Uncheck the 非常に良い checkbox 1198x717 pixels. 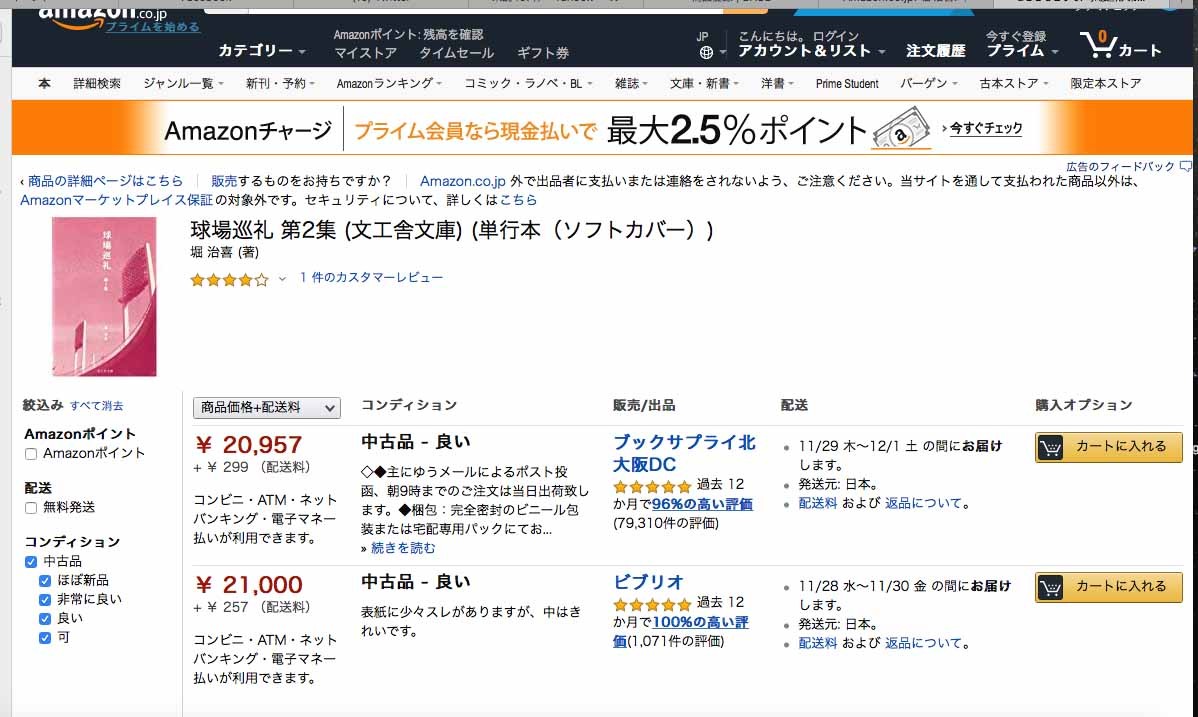[x=45, y=600]
